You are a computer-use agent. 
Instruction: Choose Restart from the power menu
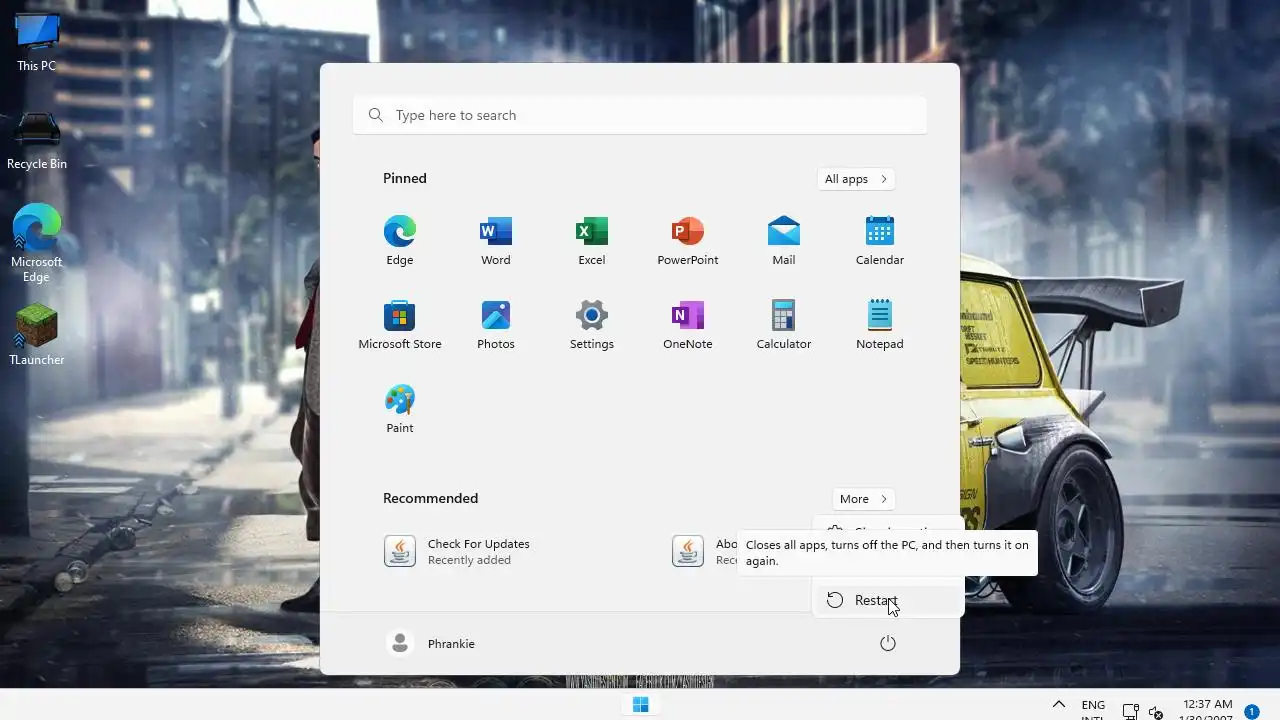point(888,600)
